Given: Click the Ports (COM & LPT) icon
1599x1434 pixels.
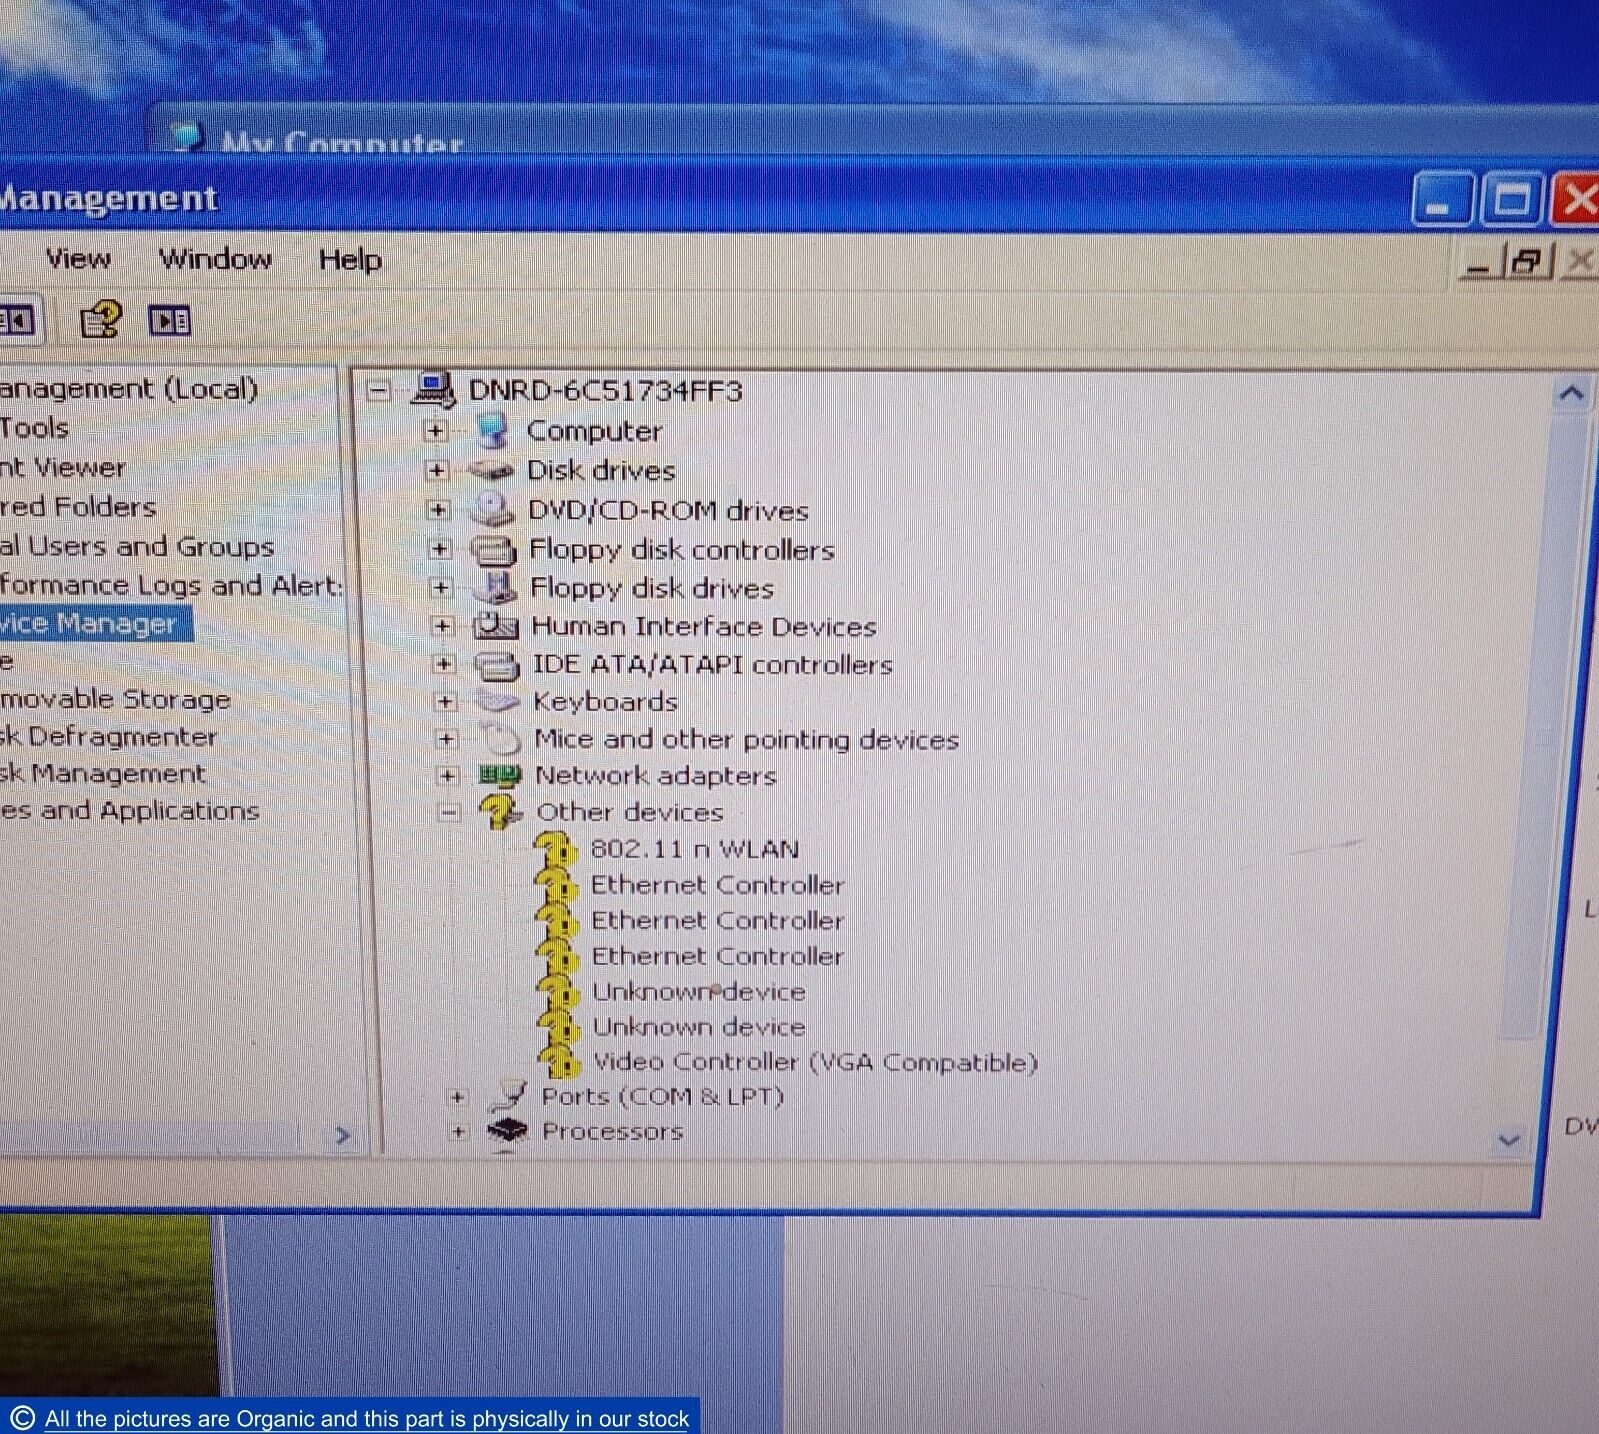Looking at the screenshot, I should click(x=508, y=1096).
